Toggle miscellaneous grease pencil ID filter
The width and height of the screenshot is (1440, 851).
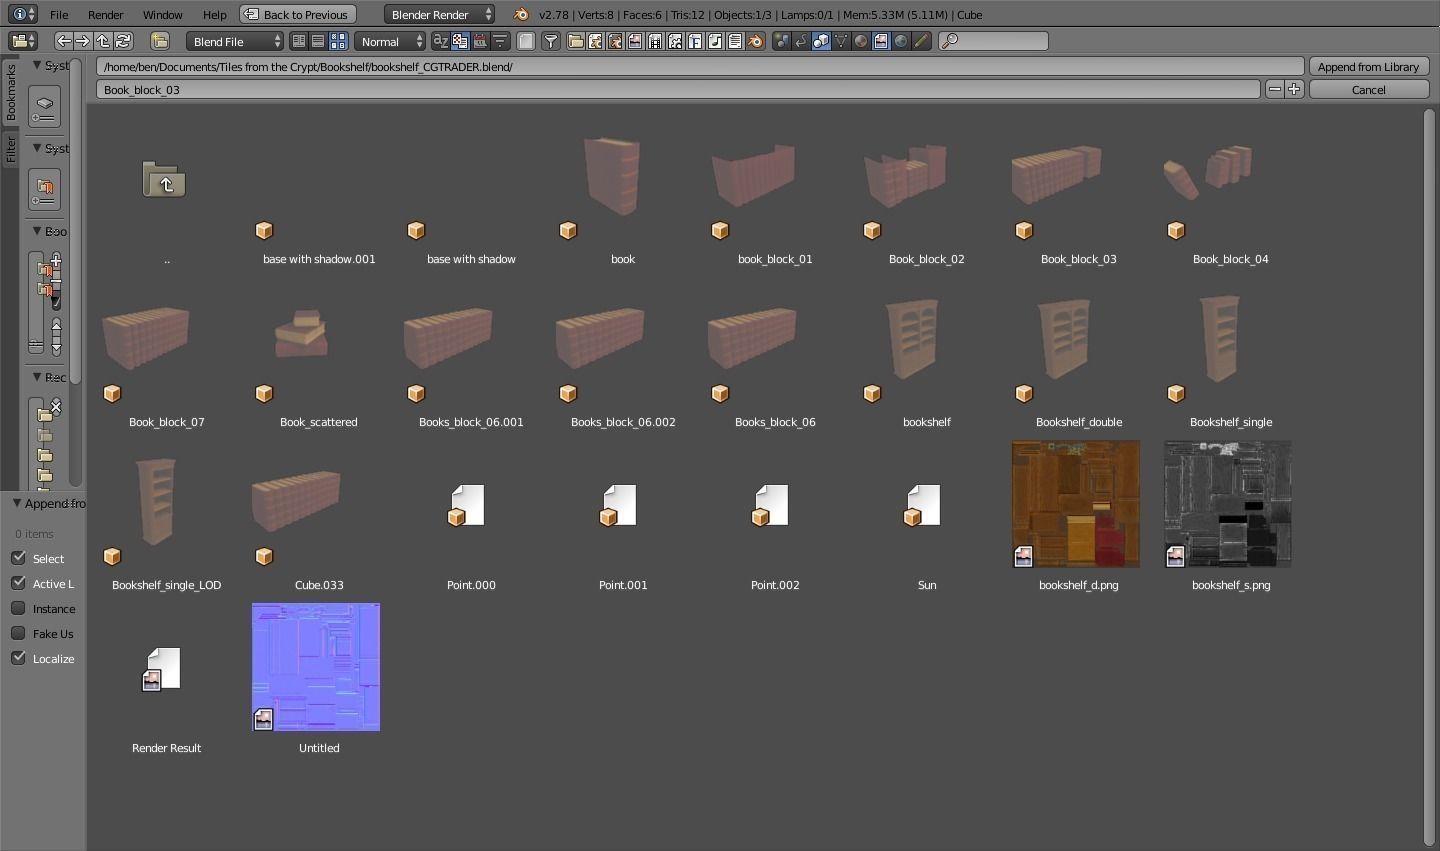[920, 41]
